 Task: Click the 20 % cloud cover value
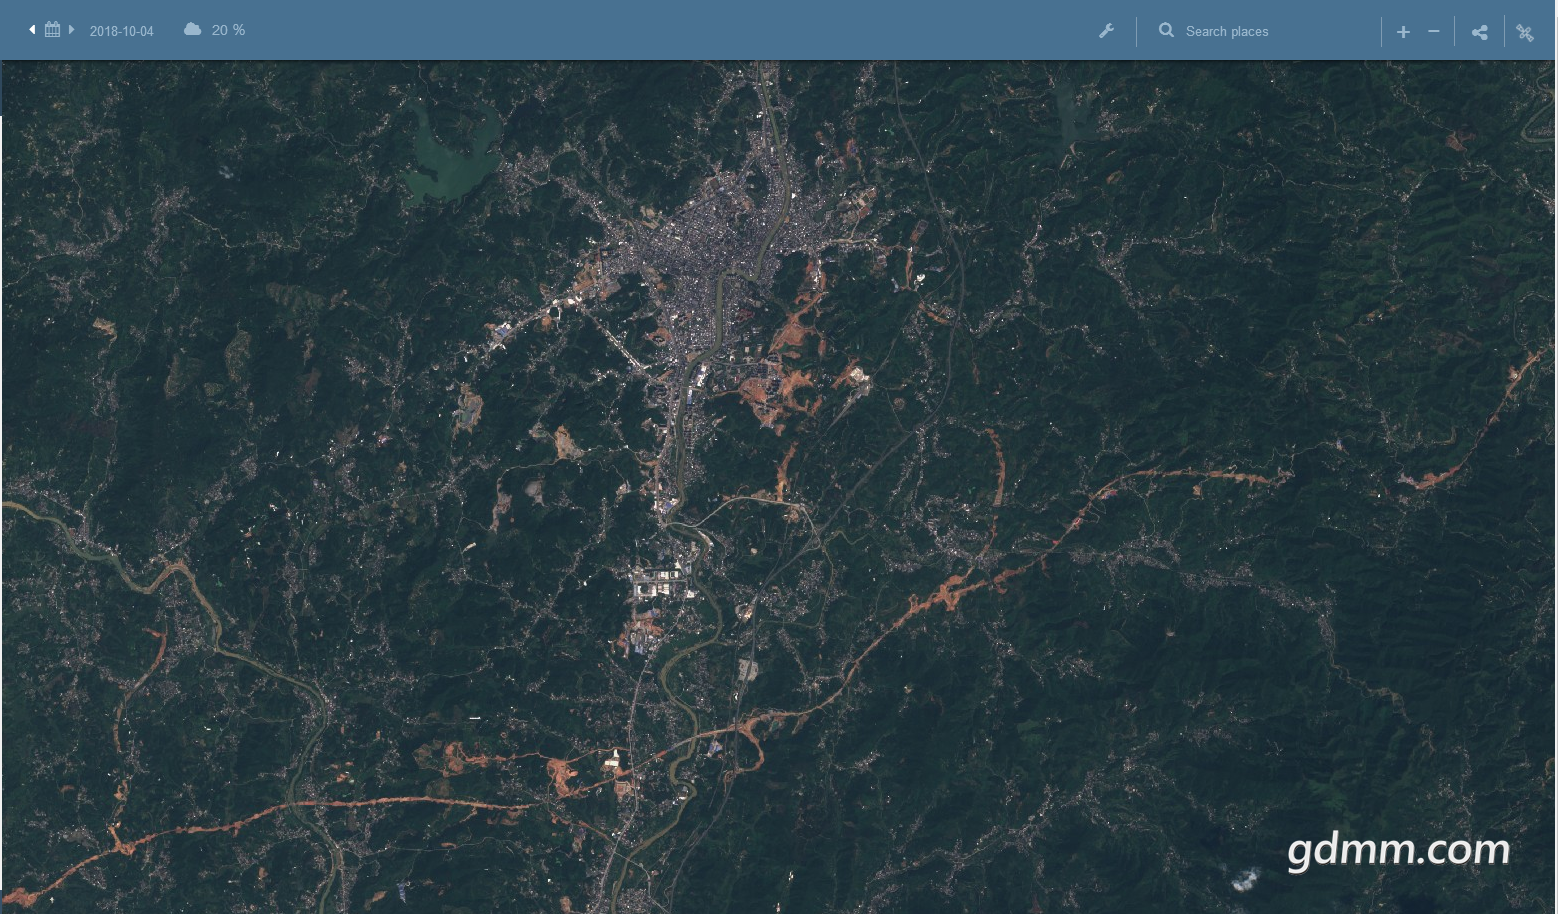[228, 30]
